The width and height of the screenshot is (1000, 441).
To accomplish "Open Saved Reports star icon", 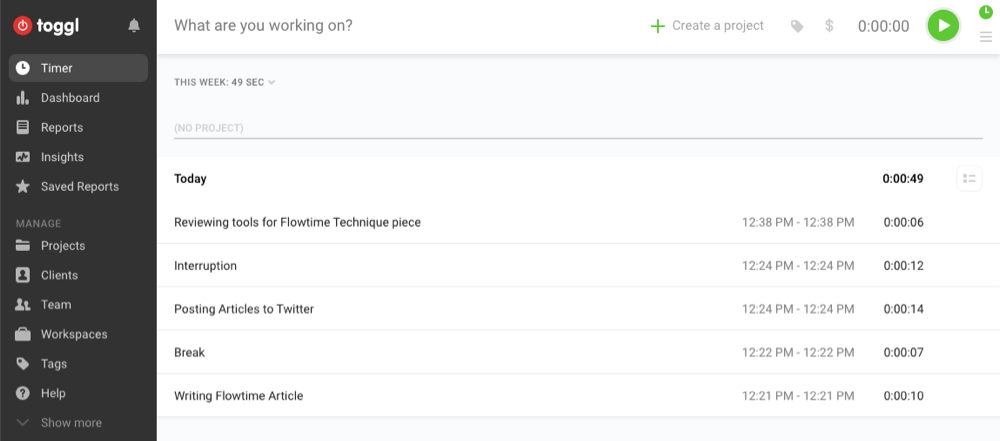I will [23, 187].
